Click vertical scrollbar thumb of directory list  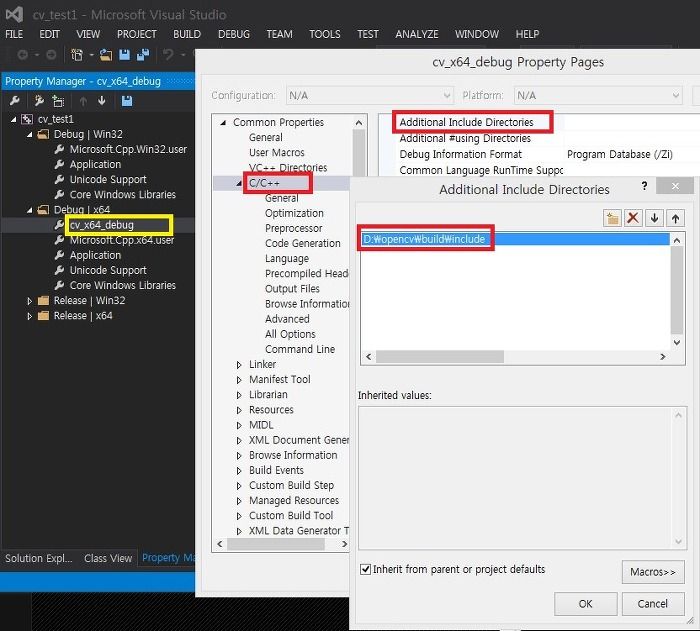coord(677,289)
